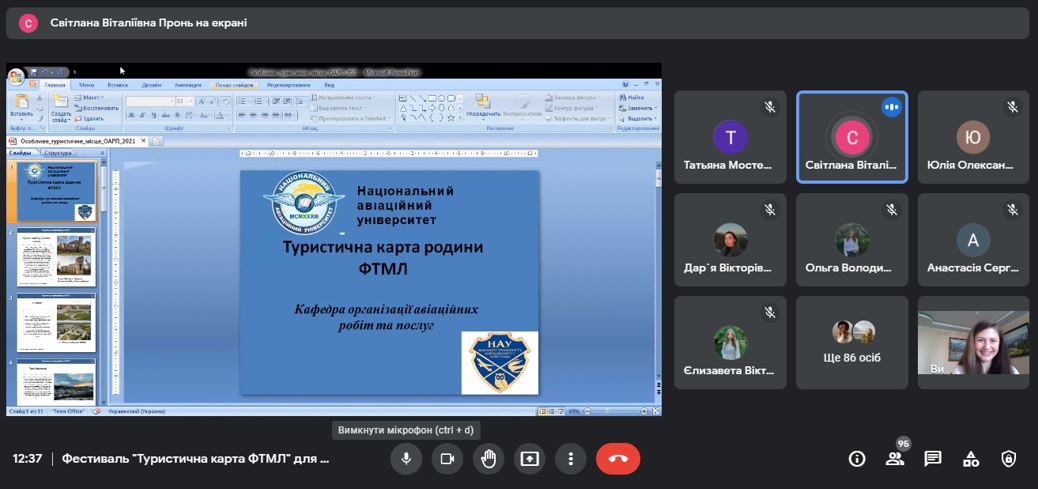Viewport: 1038px width, 489px height.
Task: Open the host controls shield icon
Action: click(1009, 459)
